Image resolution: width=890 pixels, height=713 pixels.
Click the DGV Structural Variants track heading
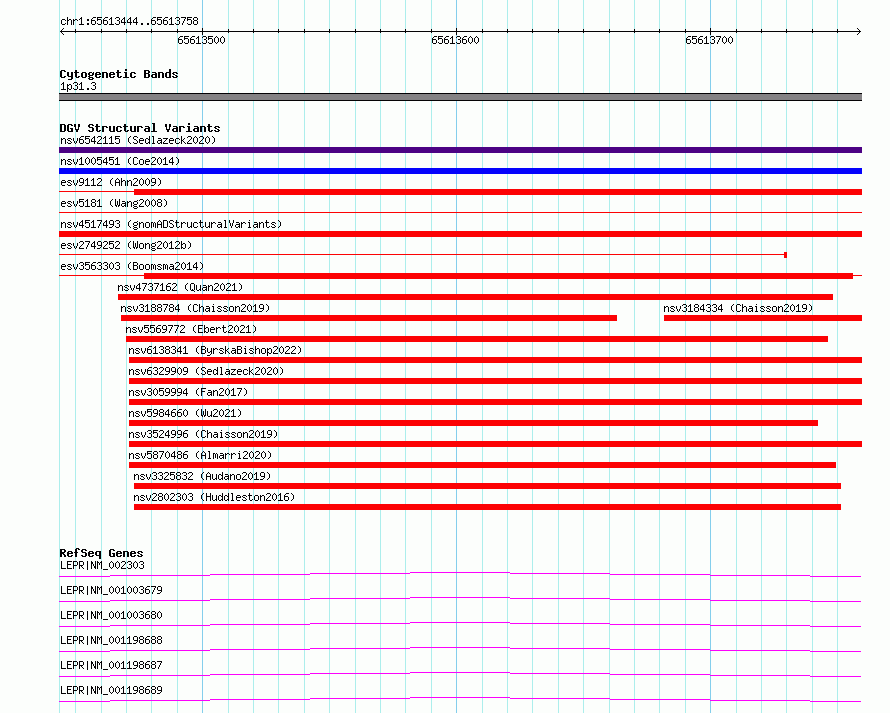pyautogui.click(x=140, y=128)
